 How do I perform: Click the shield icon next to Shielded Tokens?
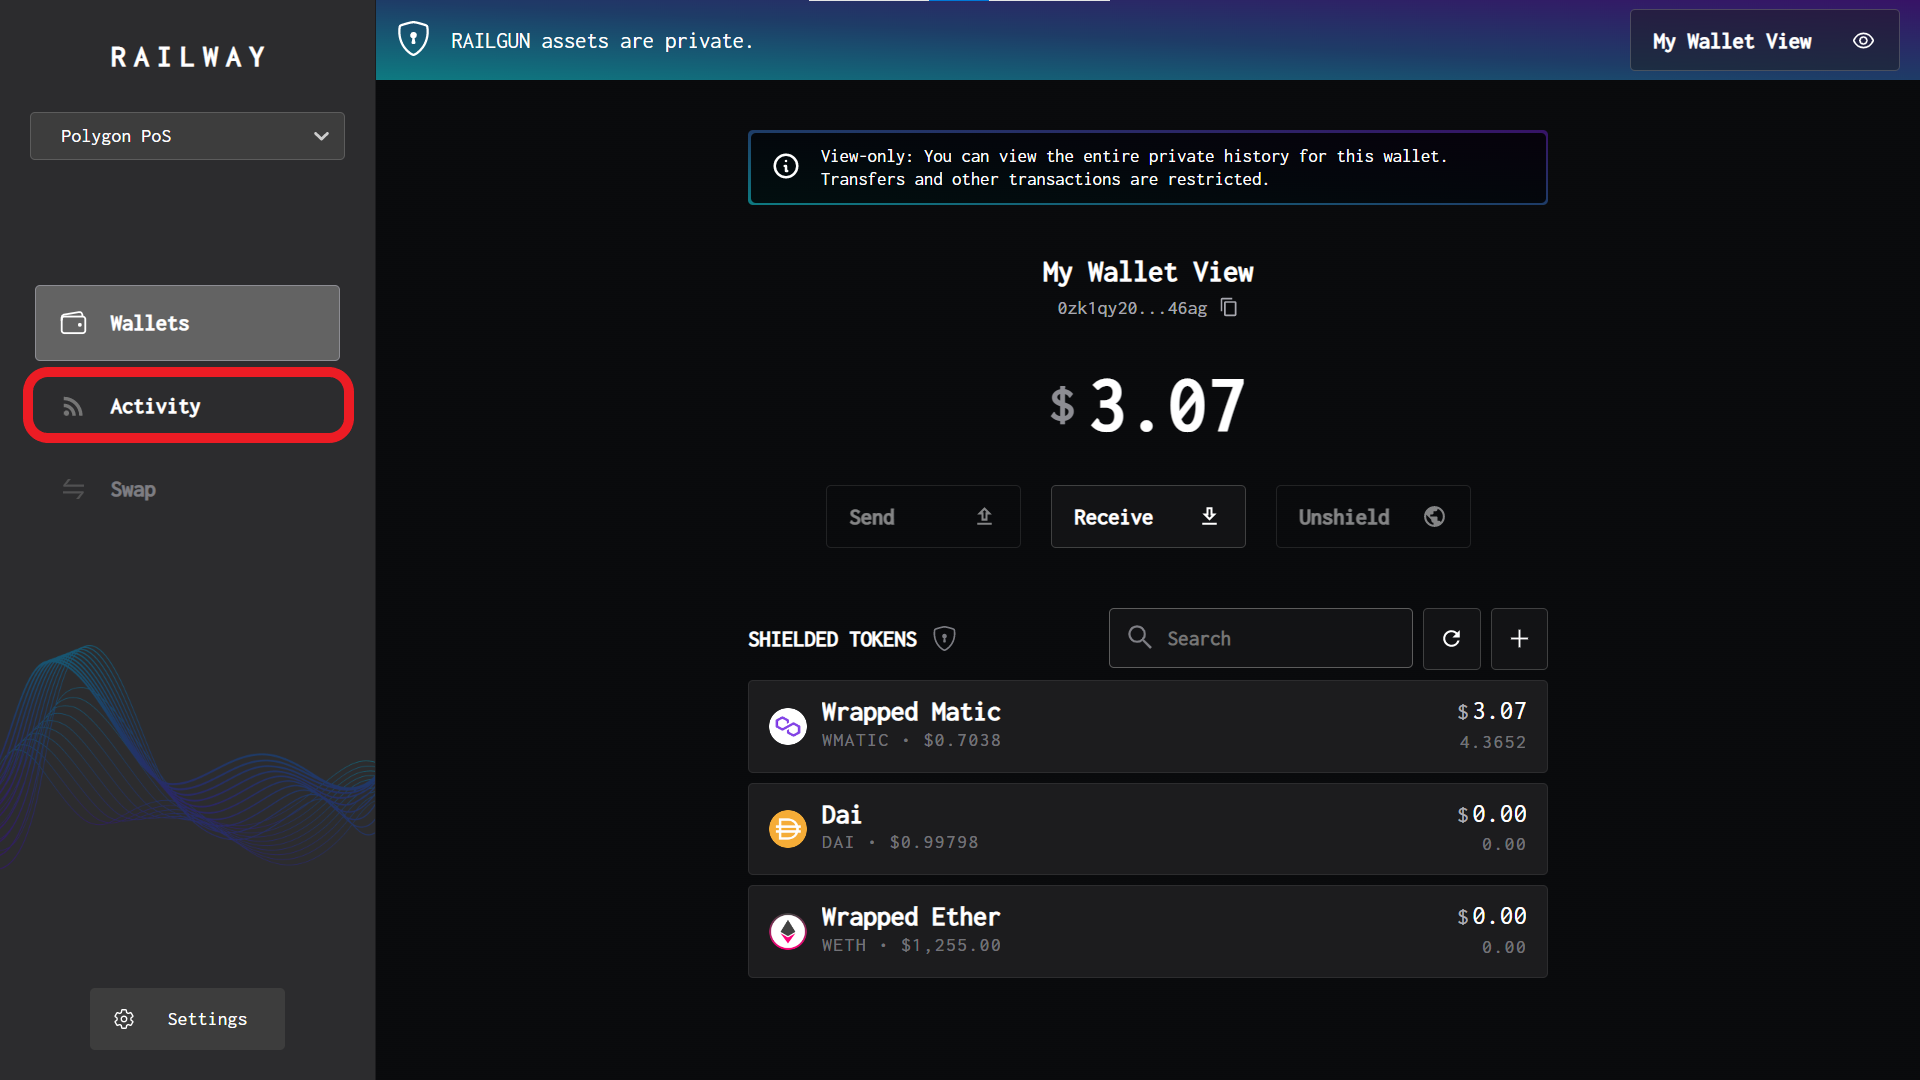[944, 638]
